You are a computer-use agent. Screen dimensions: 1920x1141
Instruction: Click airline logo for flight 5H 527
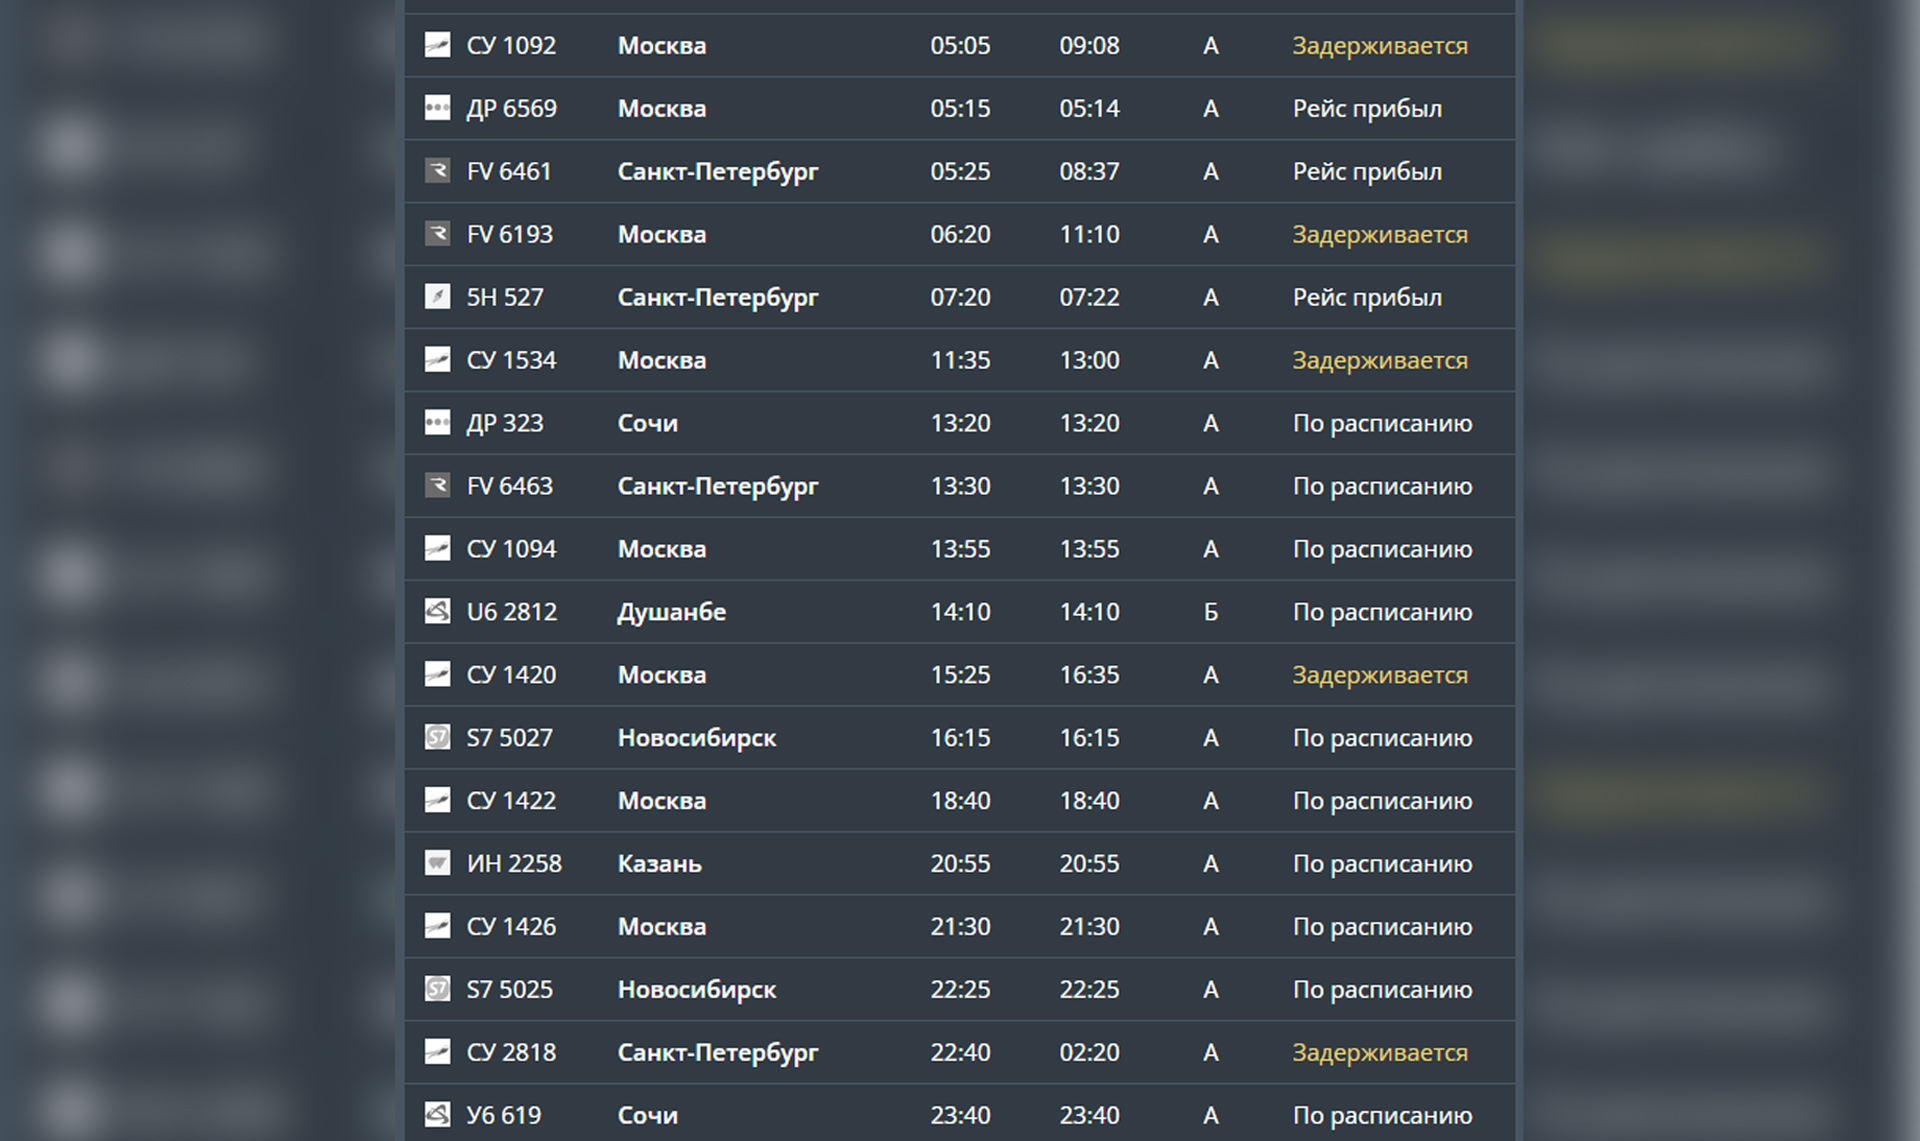pos(437,297)
